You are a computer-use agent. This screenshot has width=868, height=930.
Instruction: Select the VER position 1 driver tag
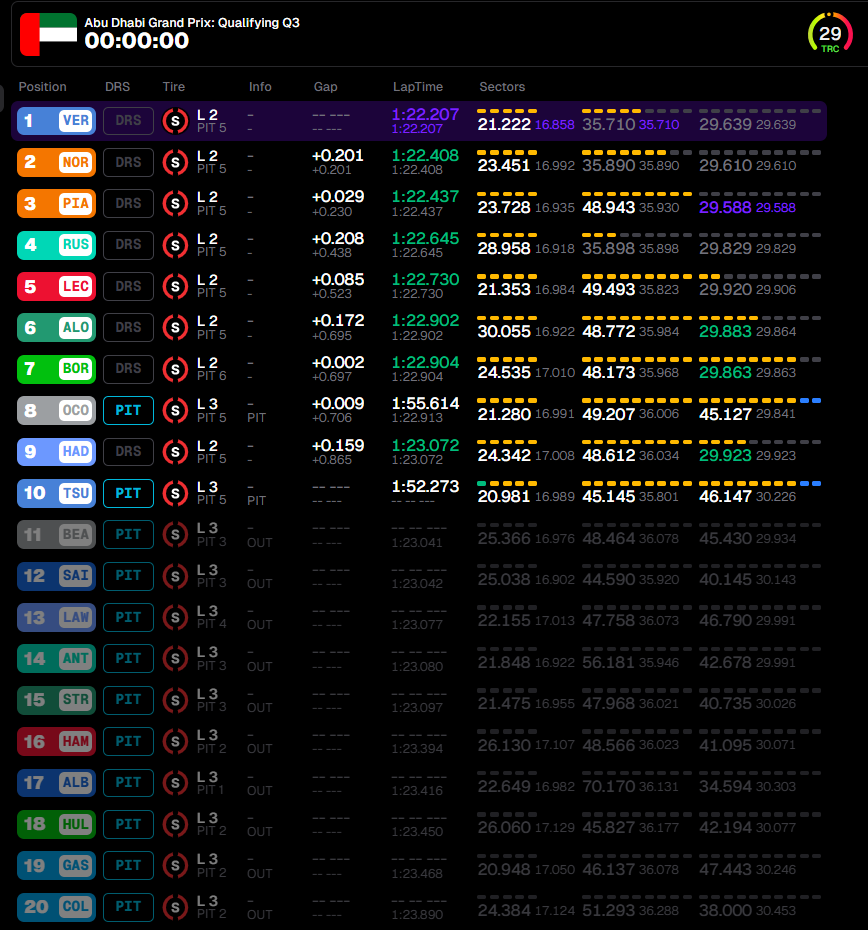[56, 121]
